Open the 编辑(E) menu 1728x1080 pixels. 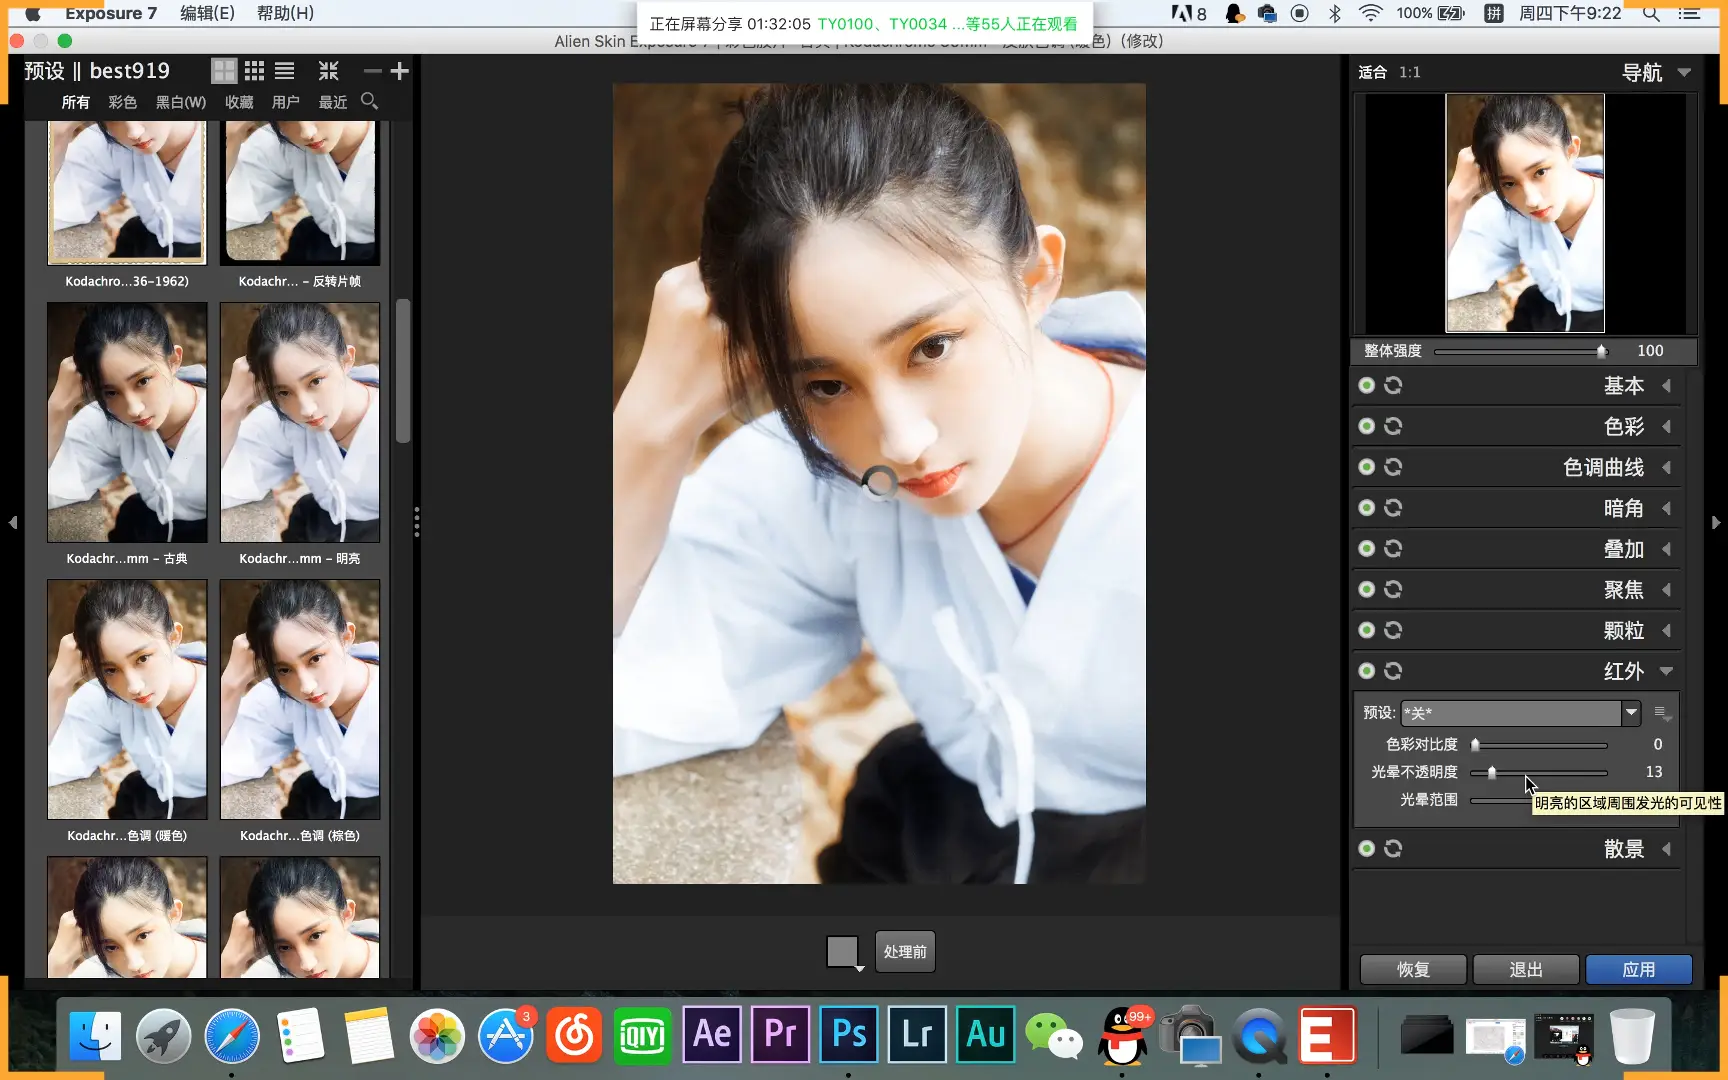click(x=207, y=13)
